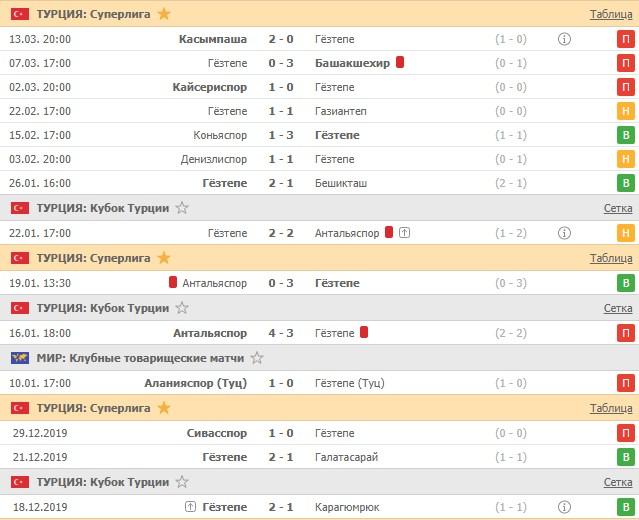This screenshot has width=639, height=520.
Task: Toggle star next to first Кубок Турции header
Action: click(181, 208)
